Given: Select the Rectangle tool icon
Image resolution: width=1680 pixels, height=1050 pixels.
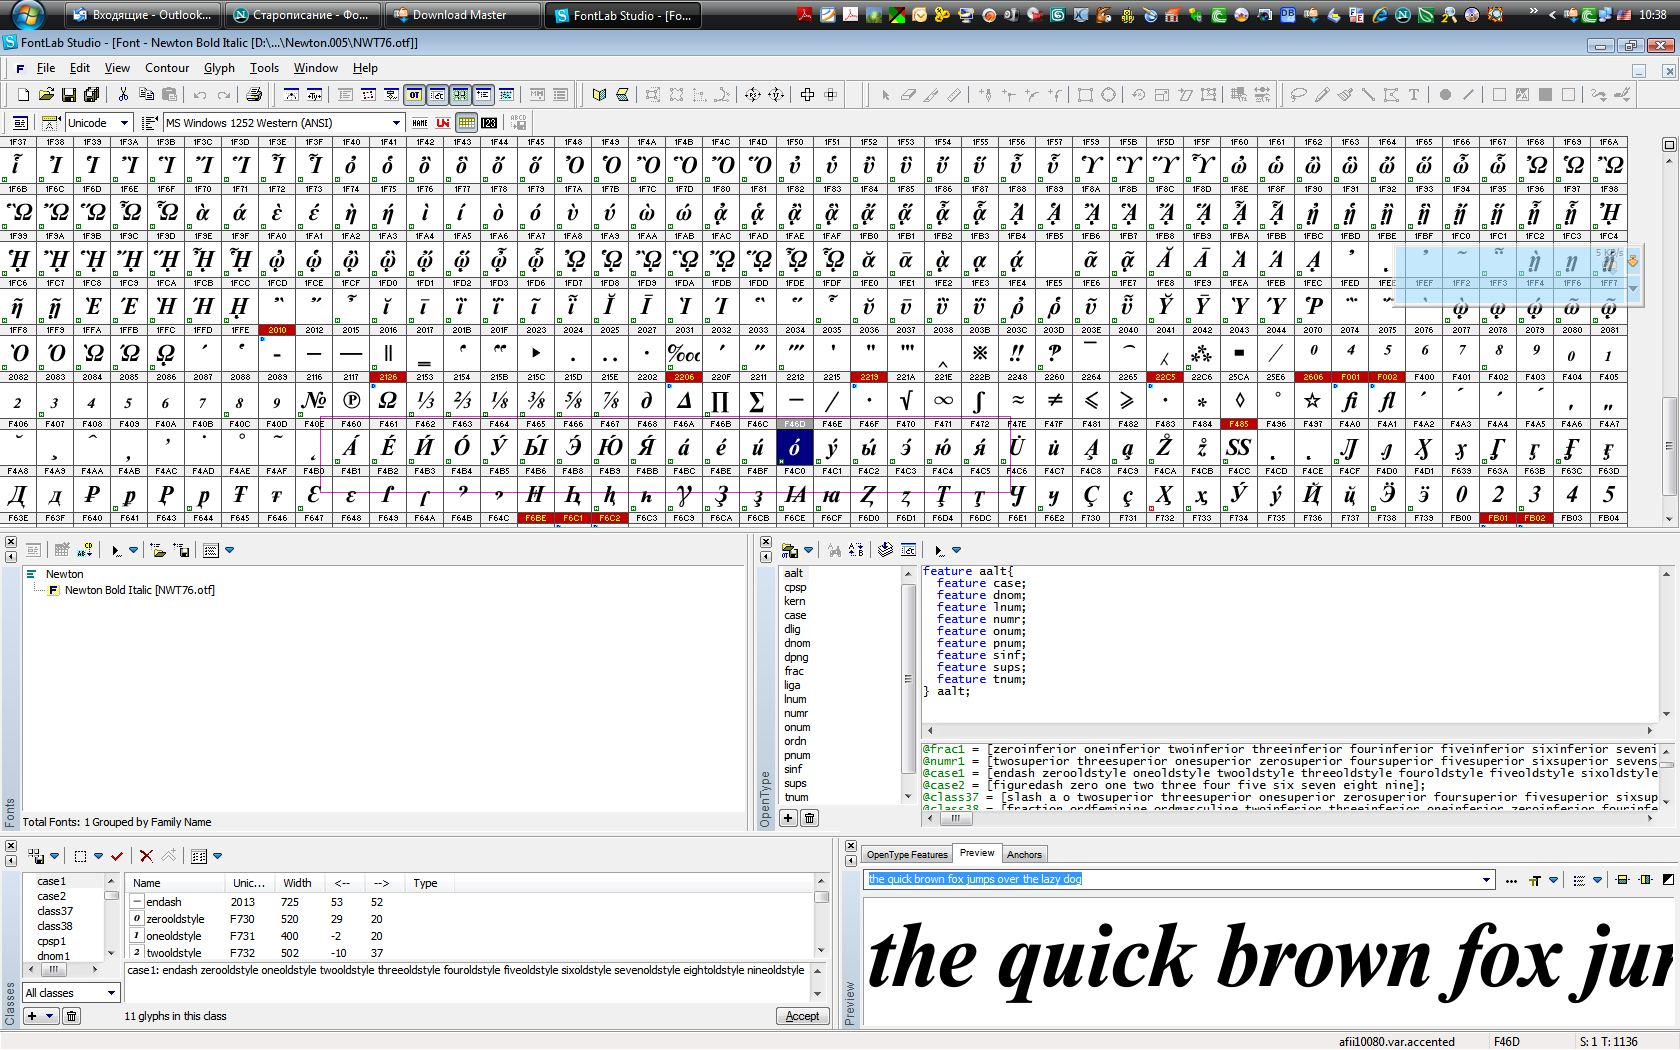Looking at the screenshot, I should tap(1085, 95).
